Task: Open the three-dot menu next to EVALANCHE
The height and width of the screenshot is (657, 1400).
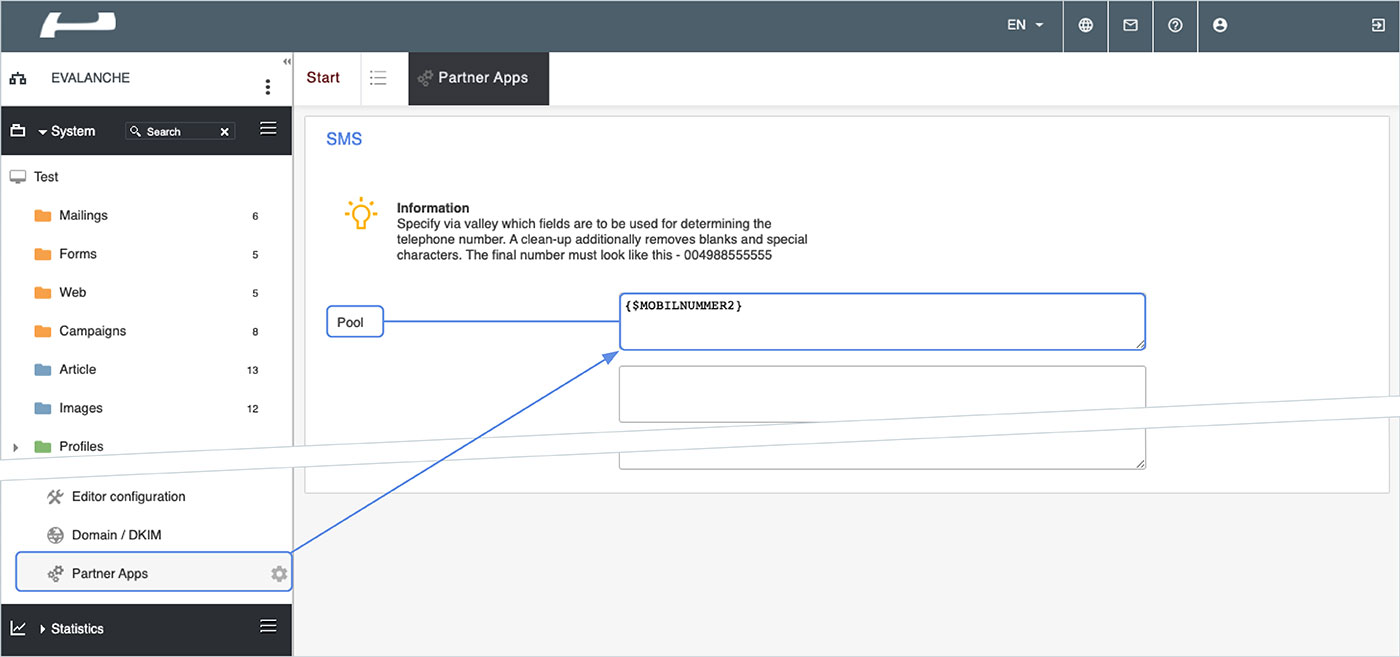Action: coord(267,87)
